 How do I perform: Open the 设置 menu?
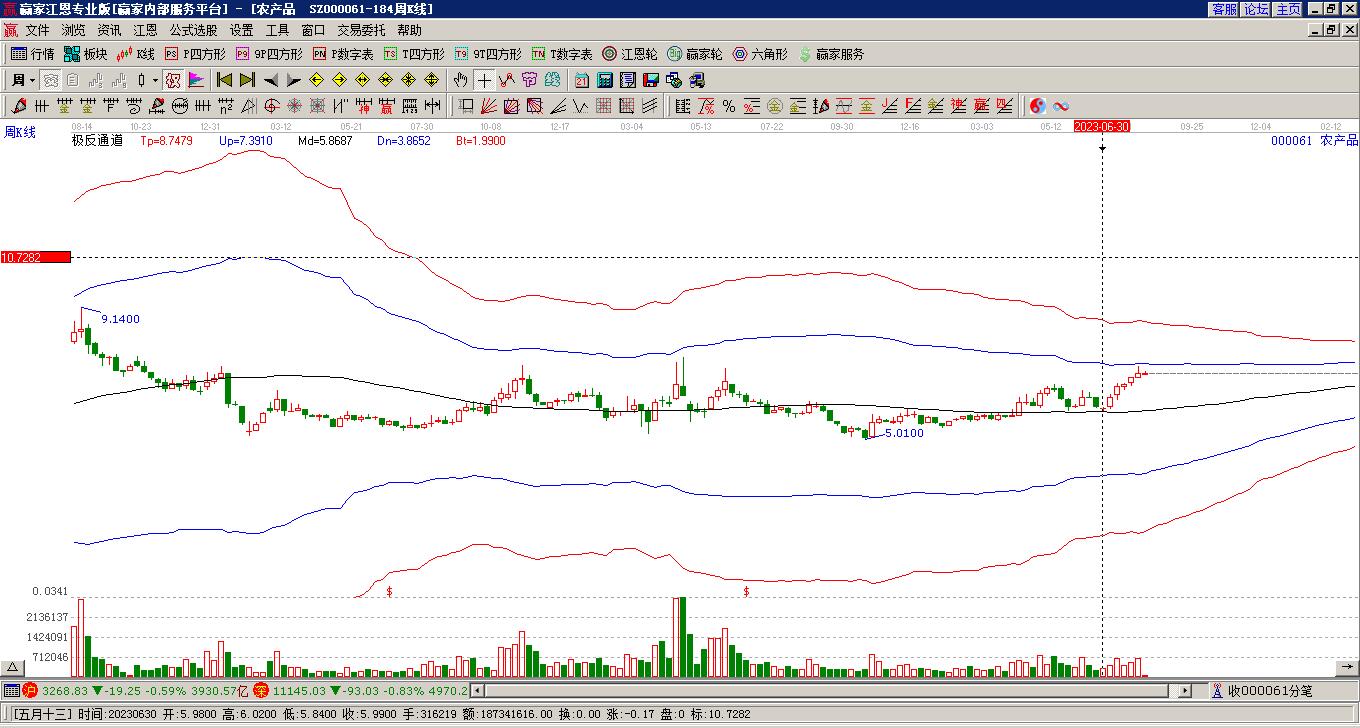pos(241,30)
